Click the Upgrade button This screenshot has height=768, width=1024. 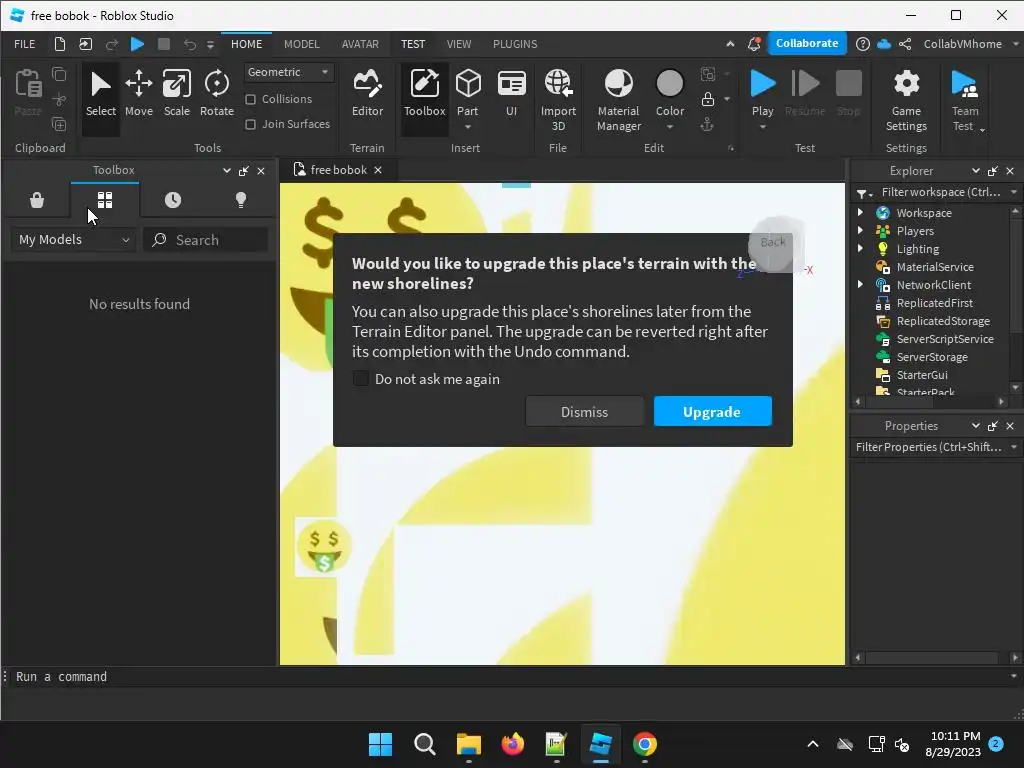click(712, 411)
